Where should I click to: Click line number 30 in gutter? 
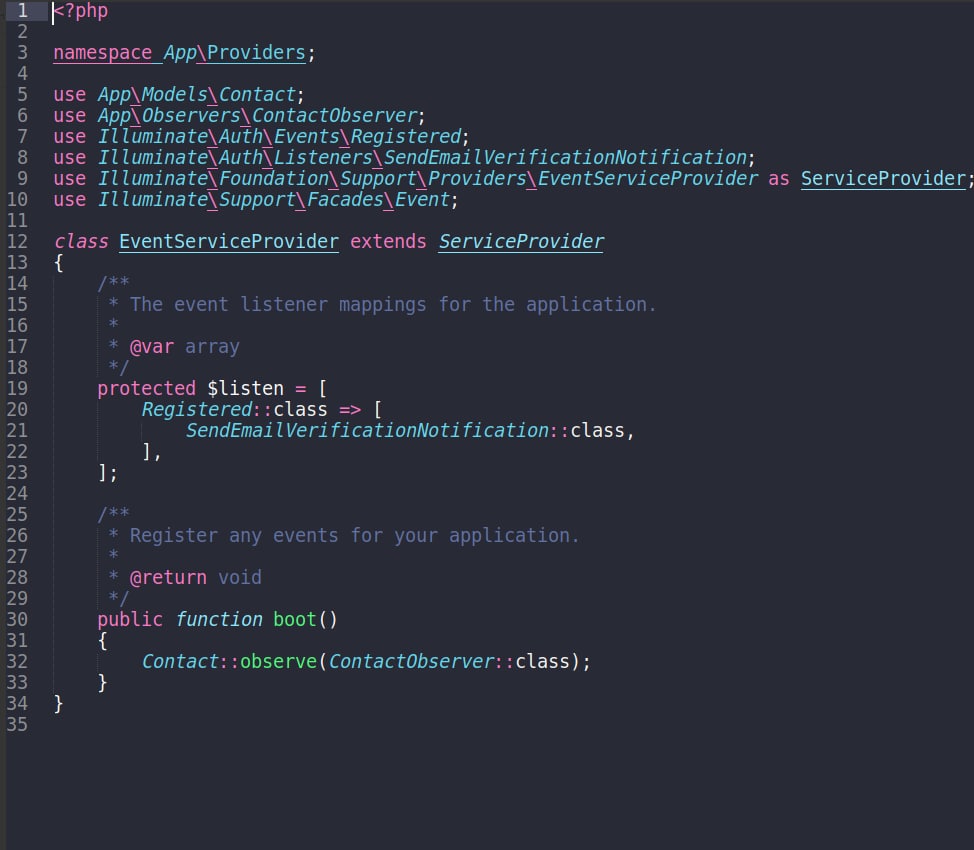[x=17, y=620]
